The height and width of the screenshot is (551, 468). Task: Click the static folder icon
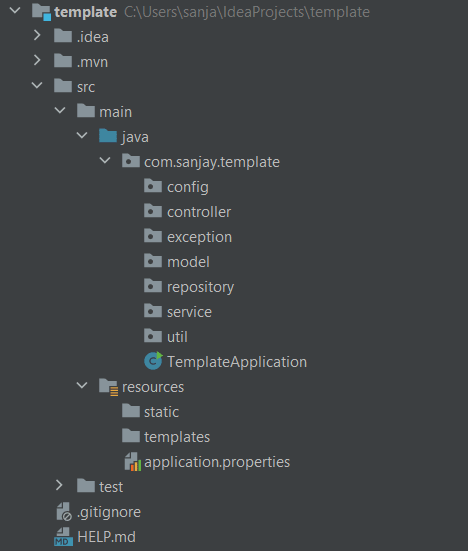[131, 410]
